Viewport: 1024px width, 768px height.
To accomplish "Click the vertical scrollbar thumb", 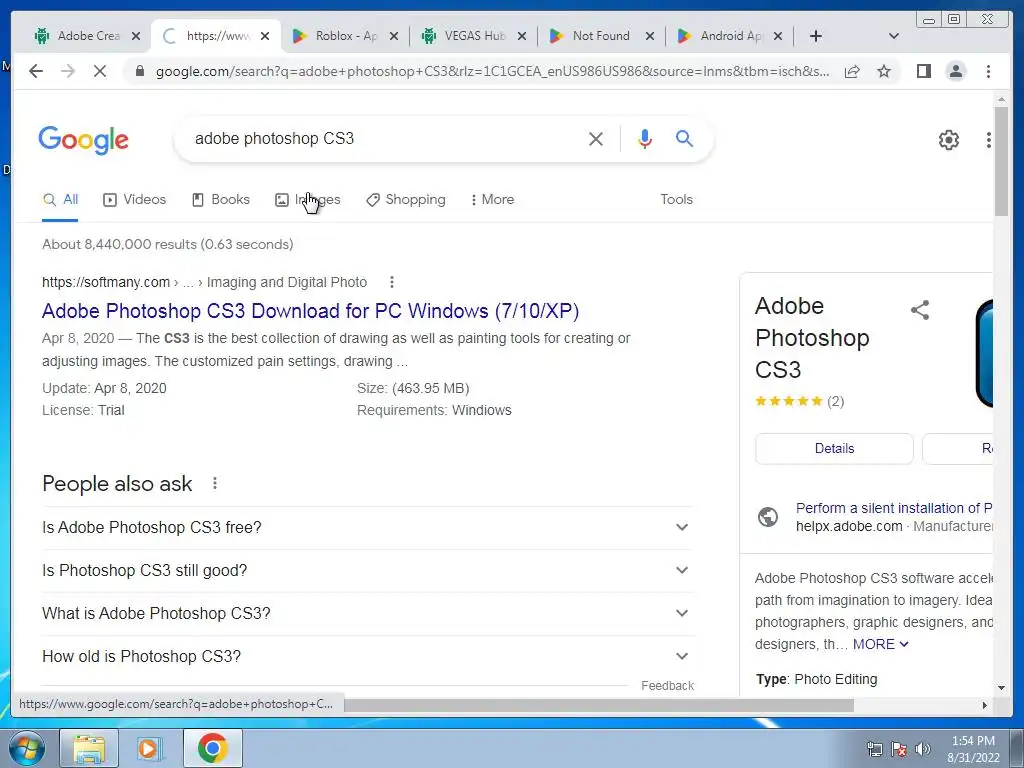I will point(1001,161).
